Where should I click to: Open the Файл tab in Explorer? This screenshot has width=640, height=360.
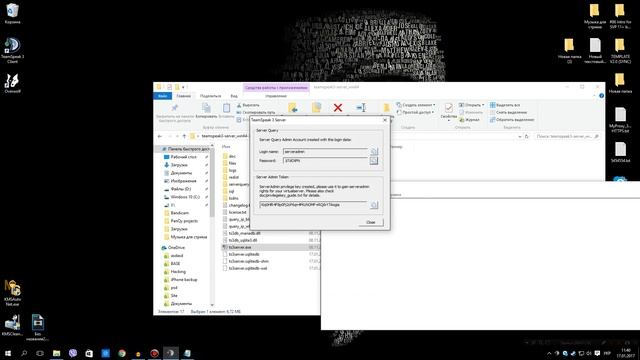pos(162,96)
